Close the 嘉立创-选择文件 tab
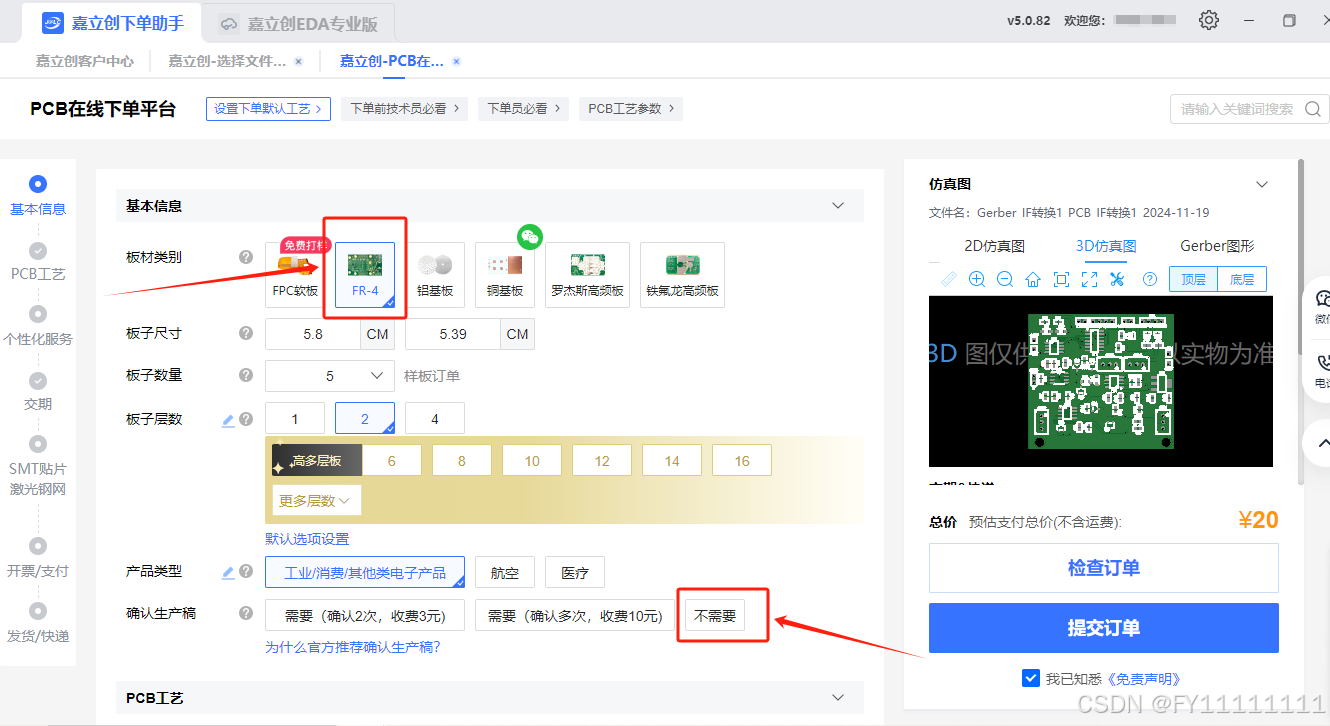The image size is (1330, 726). (x=298, y=61)
